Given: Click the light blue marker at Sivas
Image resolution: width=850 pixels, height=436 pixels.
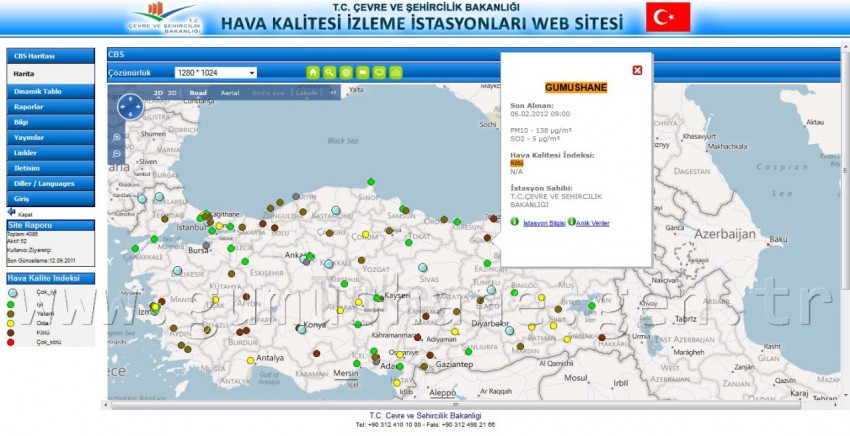Looking at the screenshot, I should tap(422, 267).
